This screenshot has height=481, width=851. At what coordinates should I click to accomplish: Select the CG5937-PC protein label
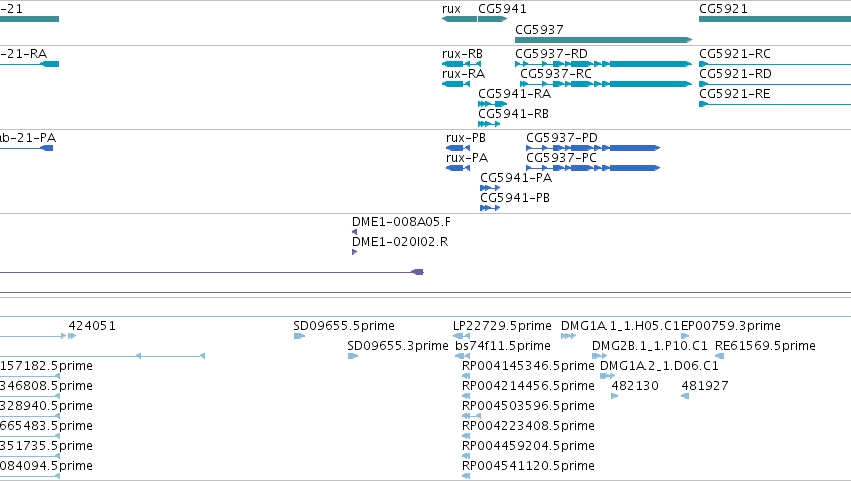tap(561, 158)
